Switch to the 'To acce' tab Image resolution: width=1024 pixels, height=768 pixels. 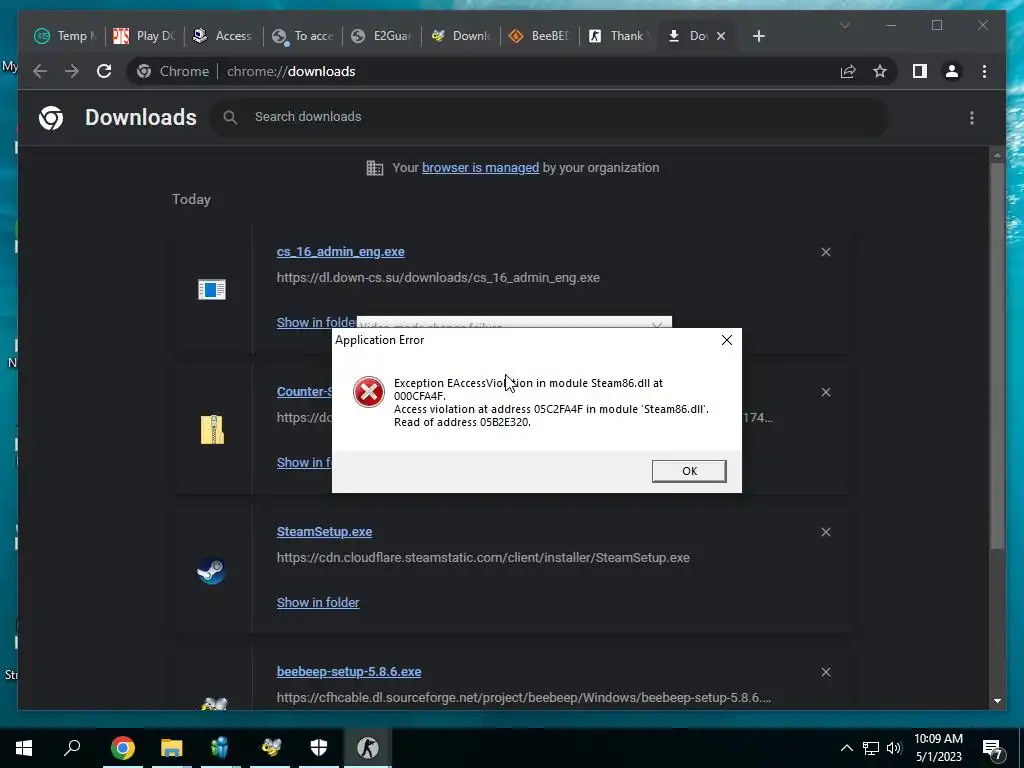point(302,36)
